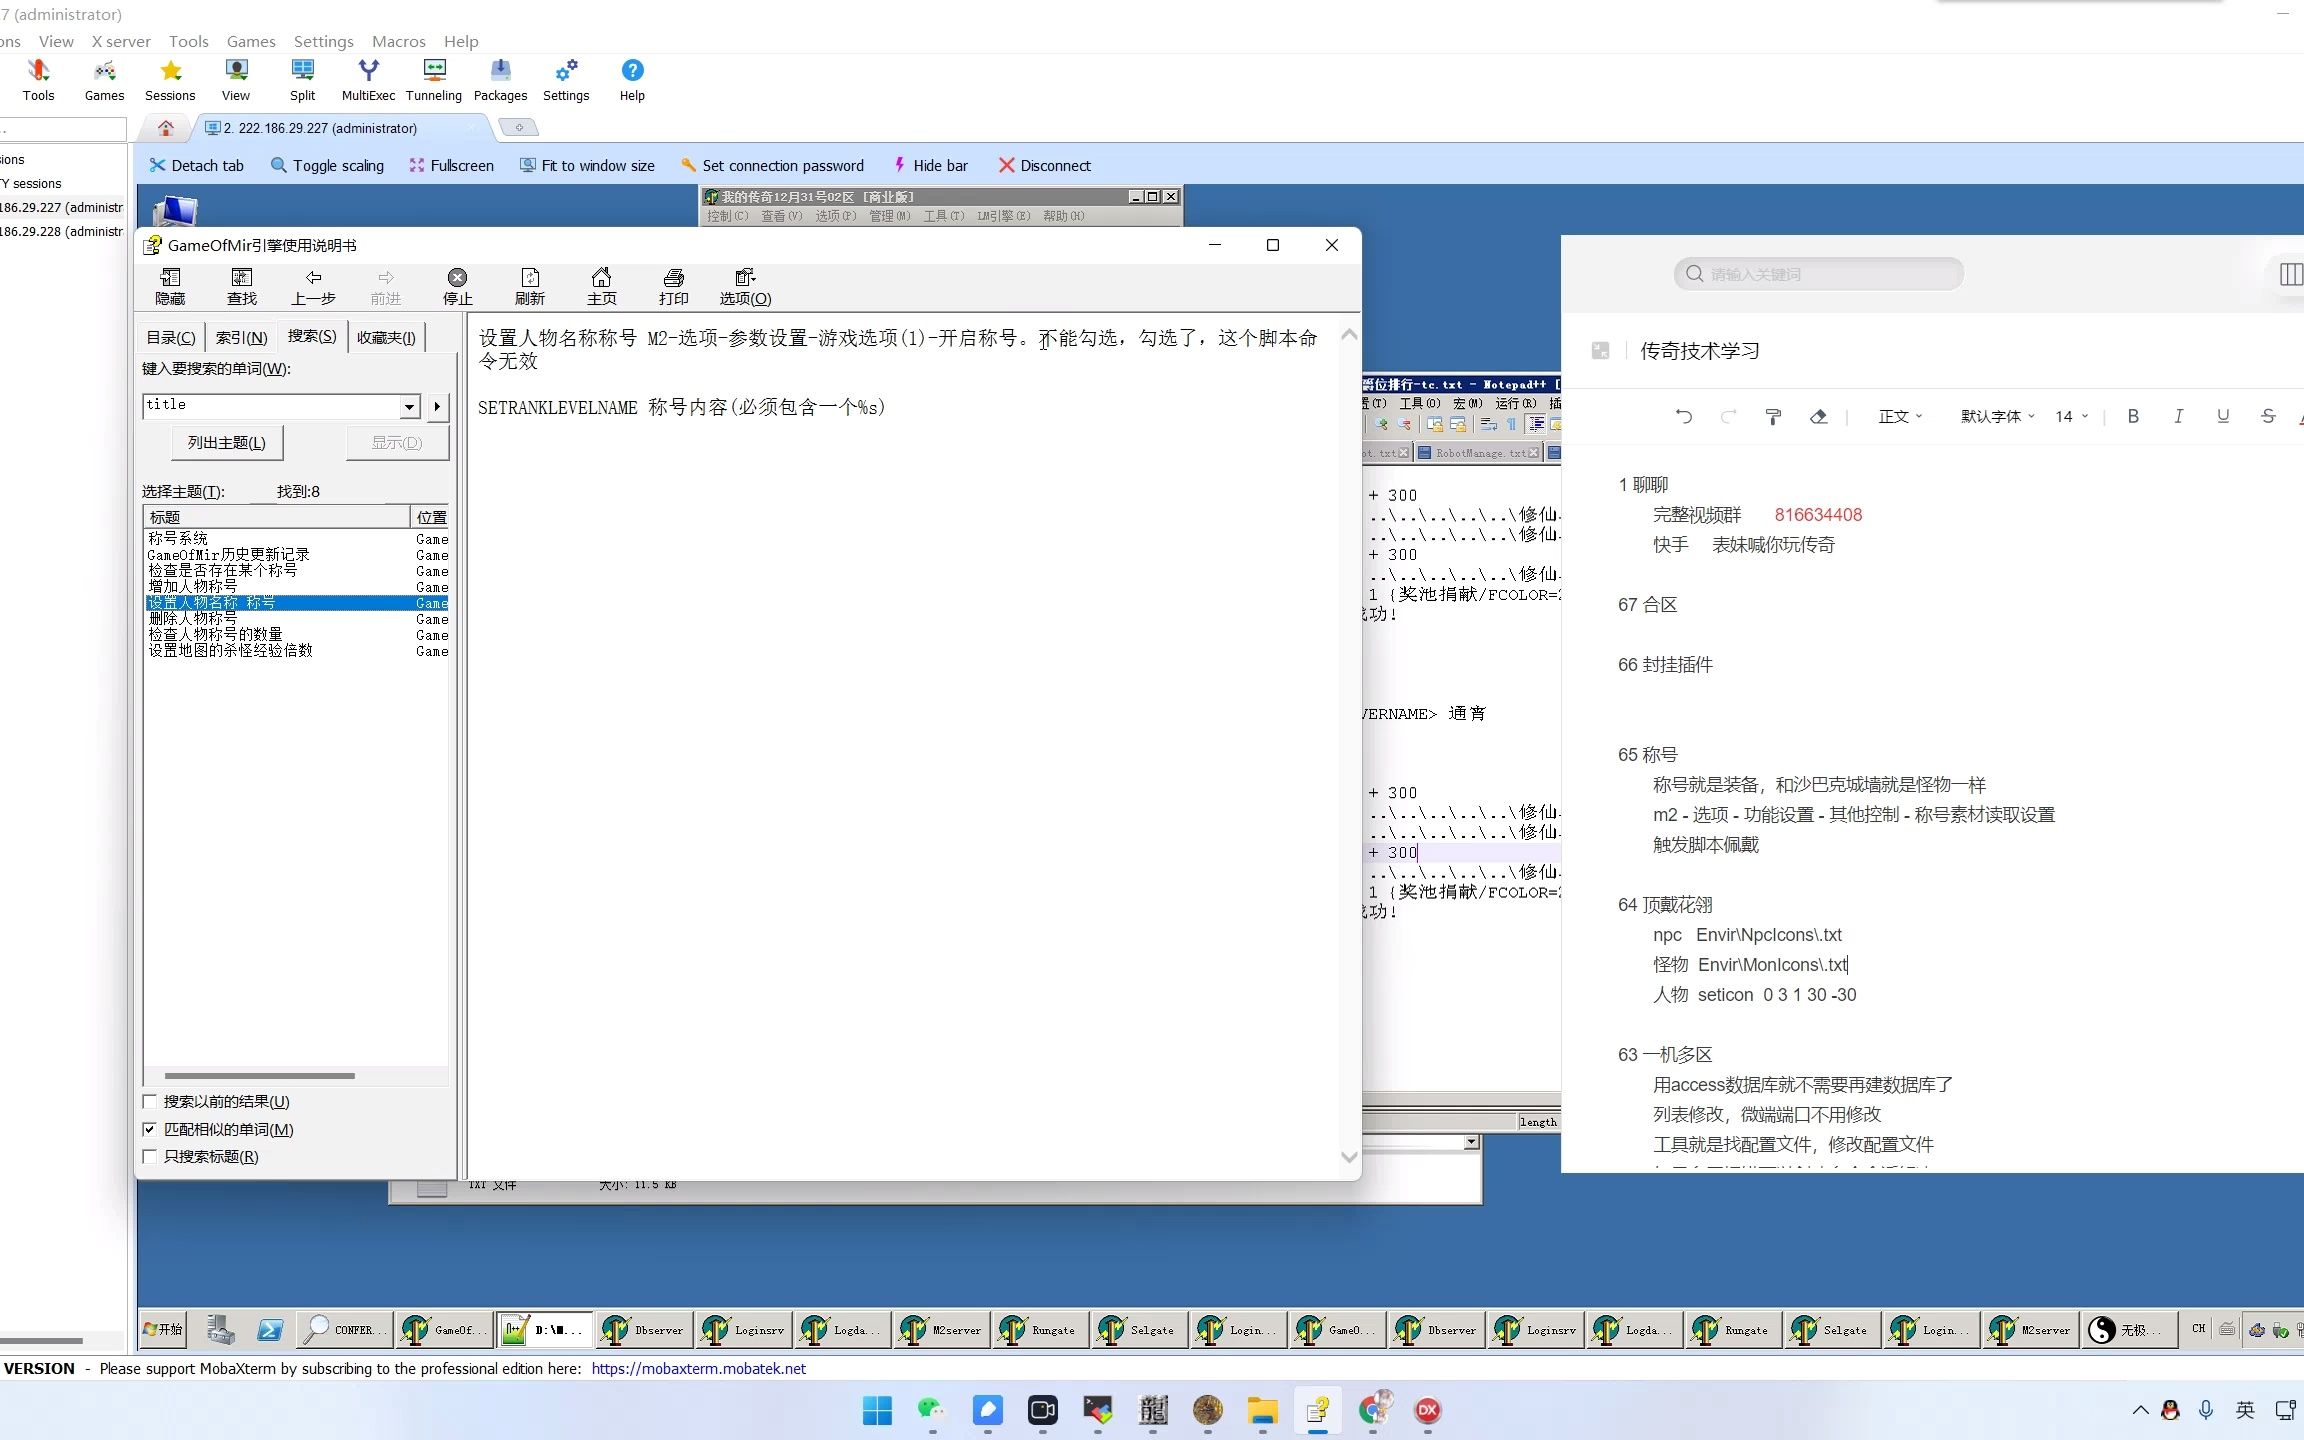
Task: Check 只搜索标题 checkbox
Action: [x=150, y=1157]
